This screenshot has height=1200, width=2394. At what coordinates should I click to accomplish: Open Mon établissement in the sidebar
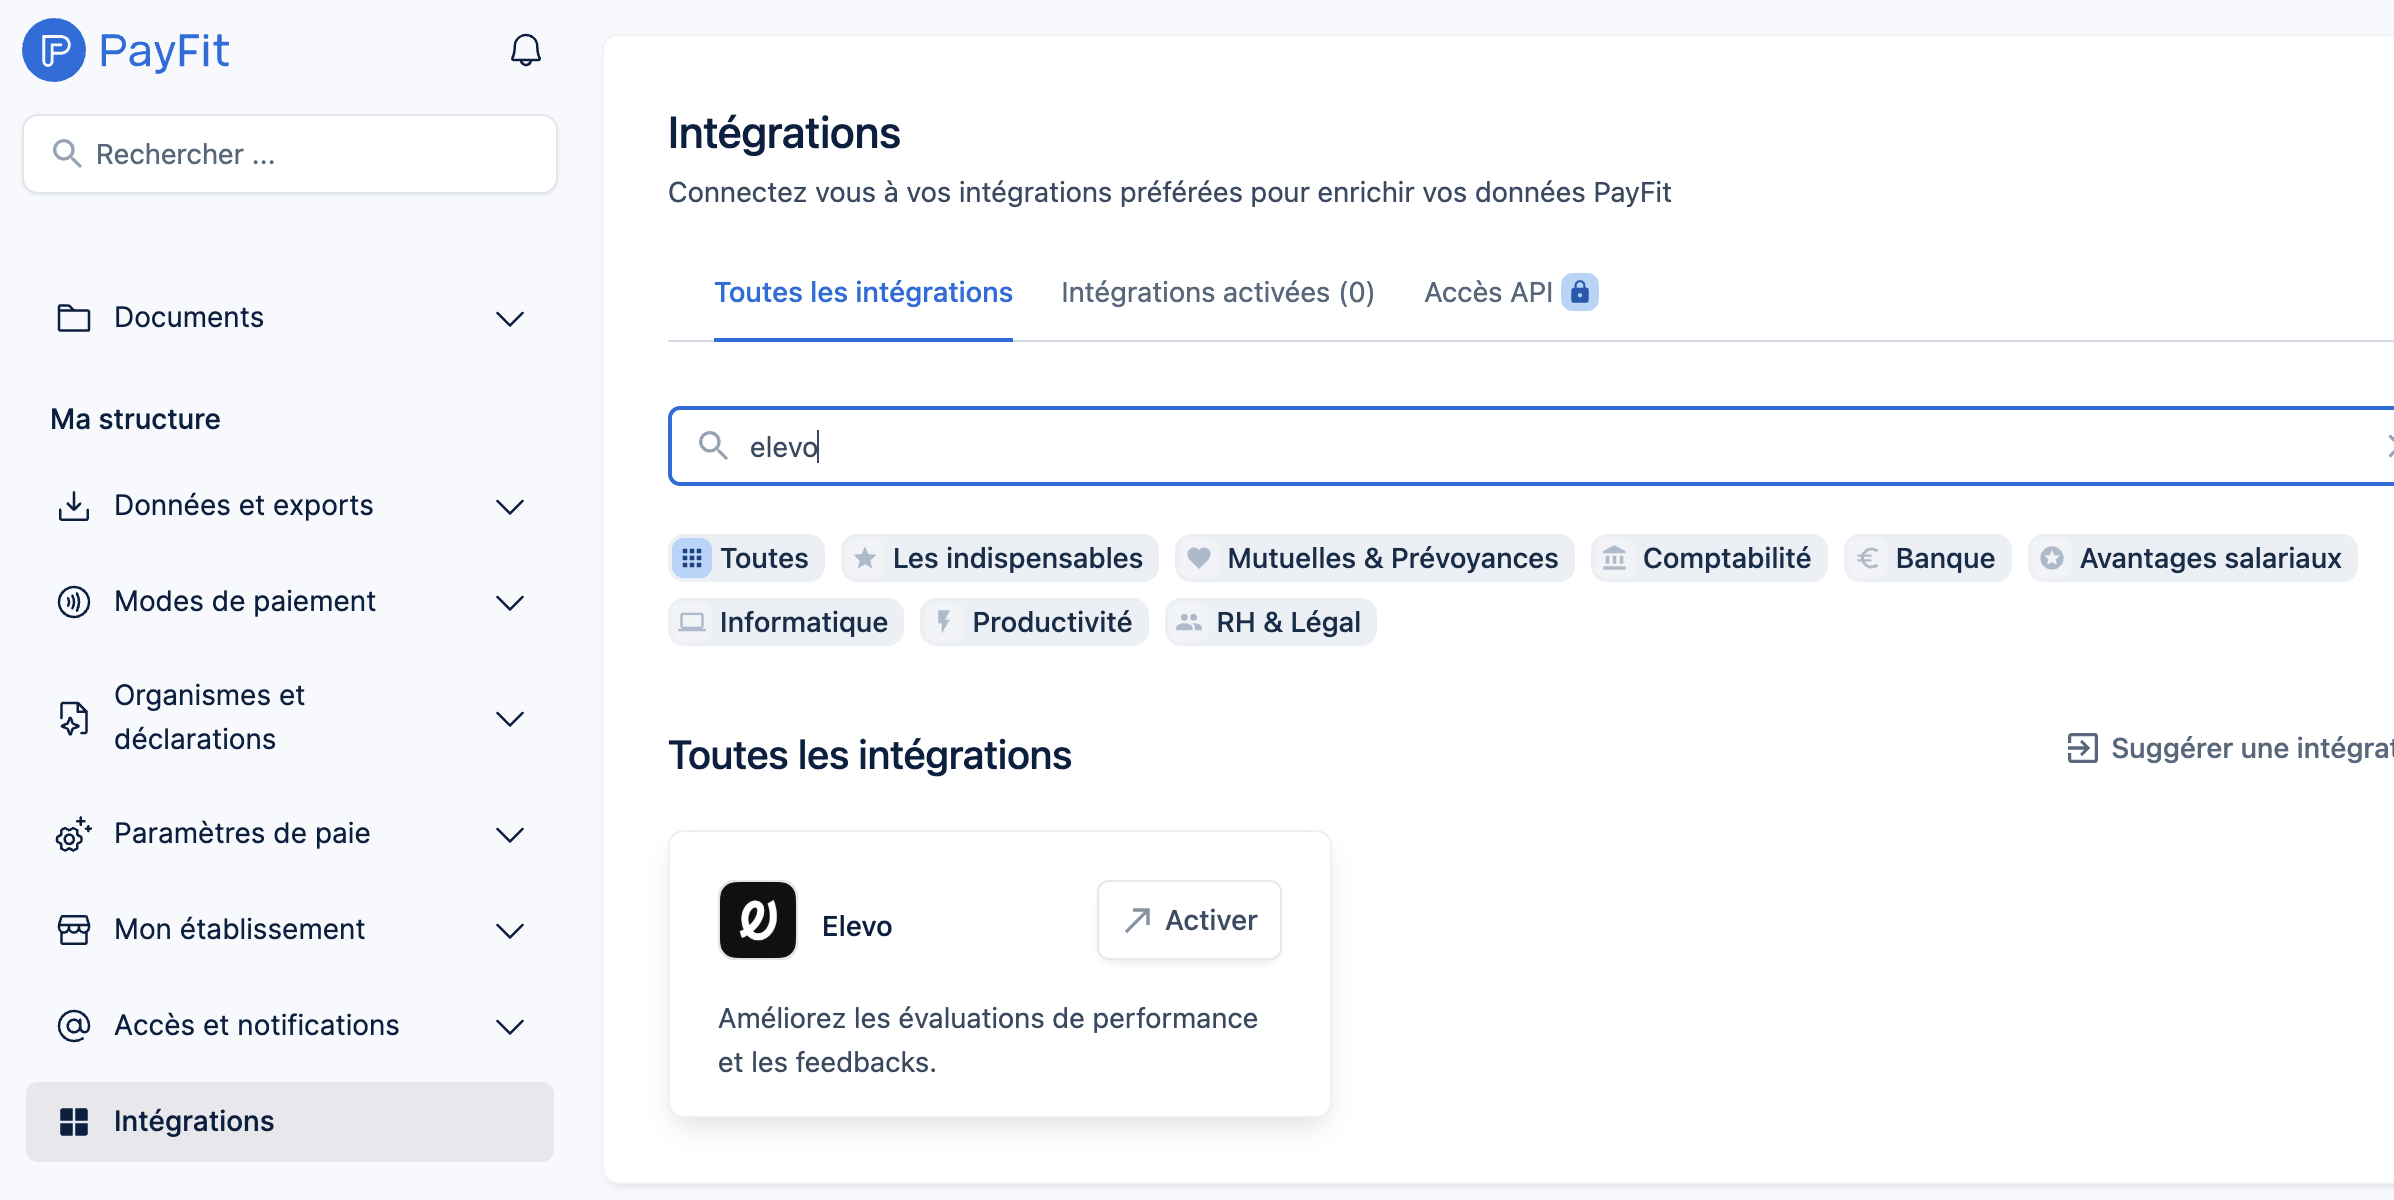pos(290,930)
